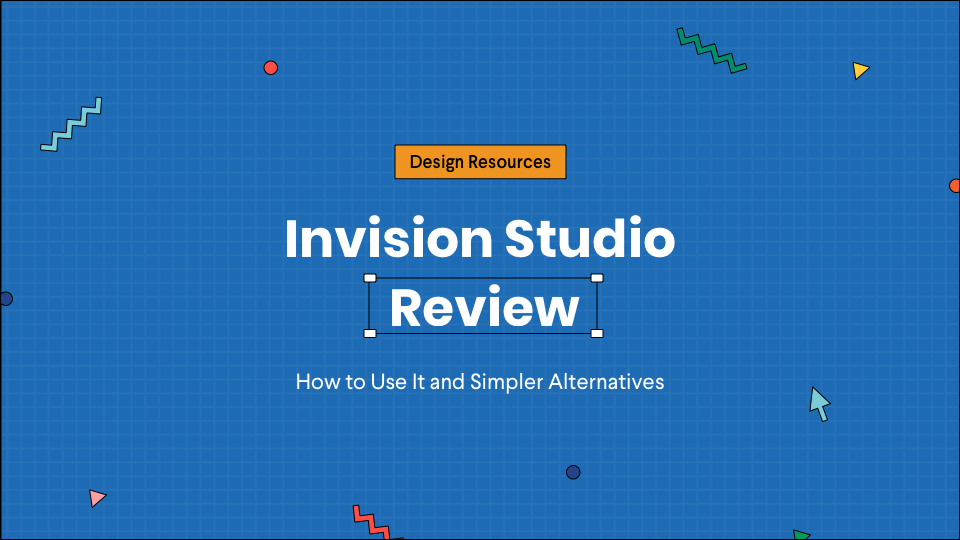The width and height of the screenshot is (960, 540).
Task: Select the dark blue circle near the bottom
Action: [x=573, y=472]
